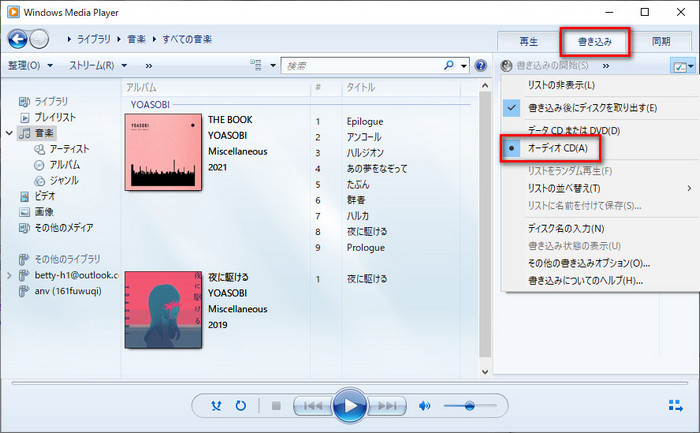700x433 pixels.
Task: Choose 書き込みについてのヘルプ(H) menu item
Action: (x=585, y=281)
